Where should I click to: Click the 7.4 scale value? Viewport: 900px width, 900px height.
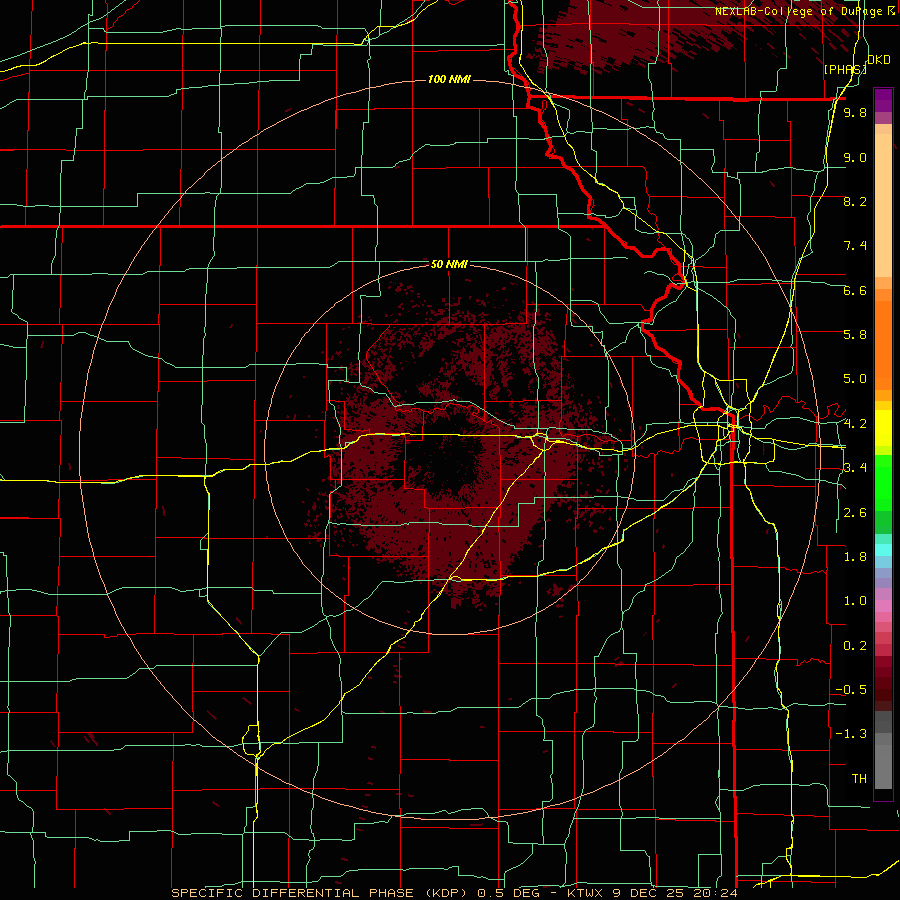point(855,246)
